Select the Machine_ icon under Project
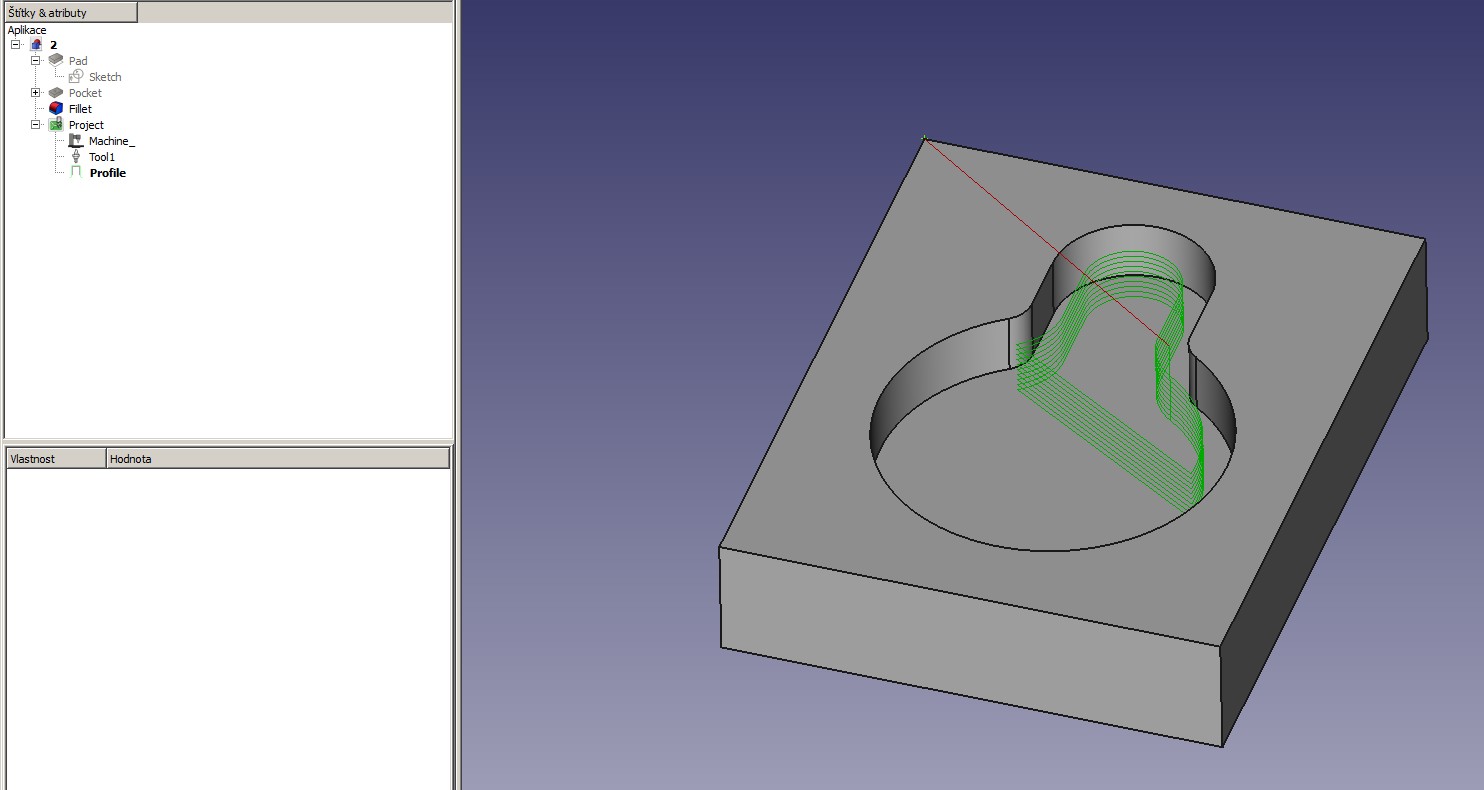 tap(76, 141)
